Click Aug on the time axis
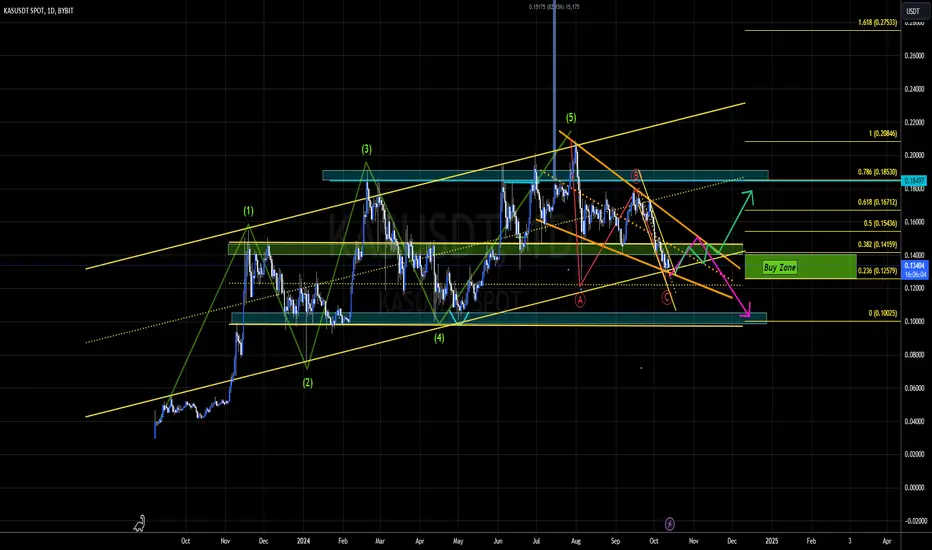932x550 pixels. [x=575, y=541]
